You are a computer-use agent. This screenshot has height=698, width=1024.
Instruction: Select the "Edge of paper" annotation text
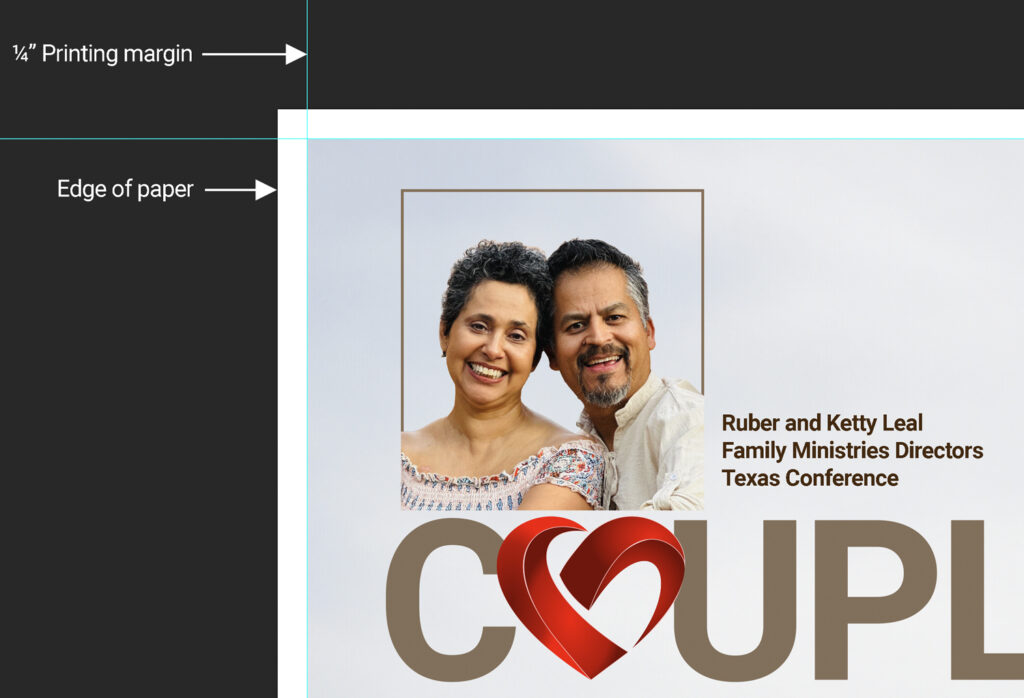125,189
